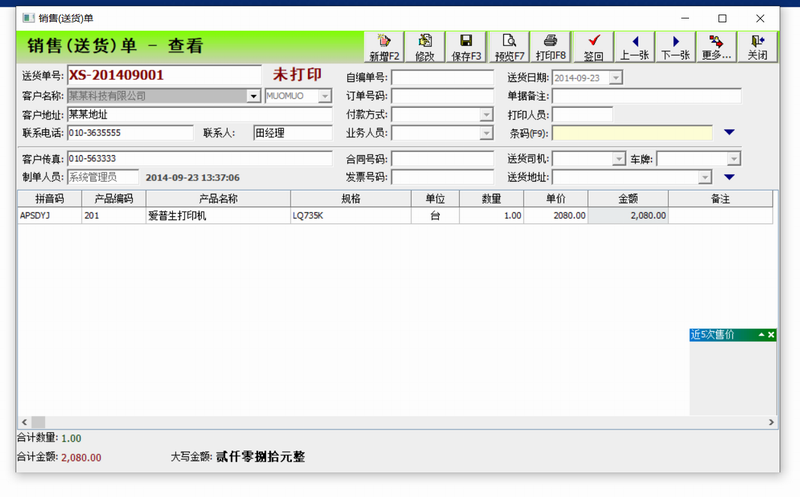Save the order with 保存F3
800x497 pixels.
[466, 47]
